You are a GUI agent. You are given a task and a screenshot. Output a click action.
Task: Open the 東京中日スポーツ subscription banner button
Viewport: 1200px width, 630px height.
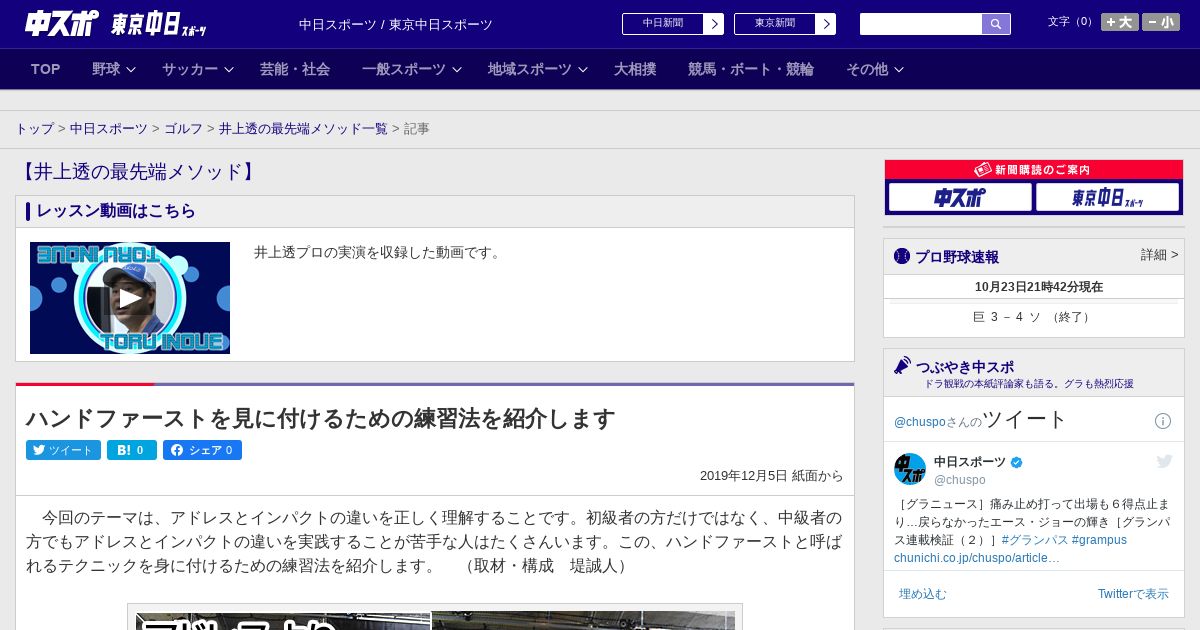point(1107,197)
